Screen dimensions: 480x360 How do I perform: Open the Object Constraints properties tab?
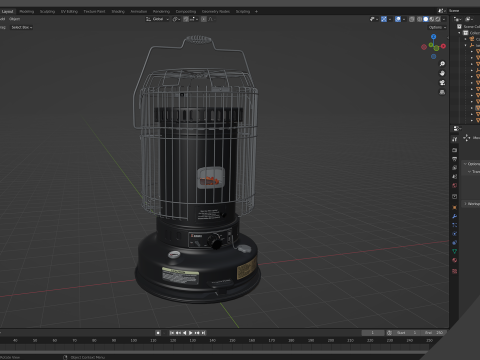pos(455,242)
